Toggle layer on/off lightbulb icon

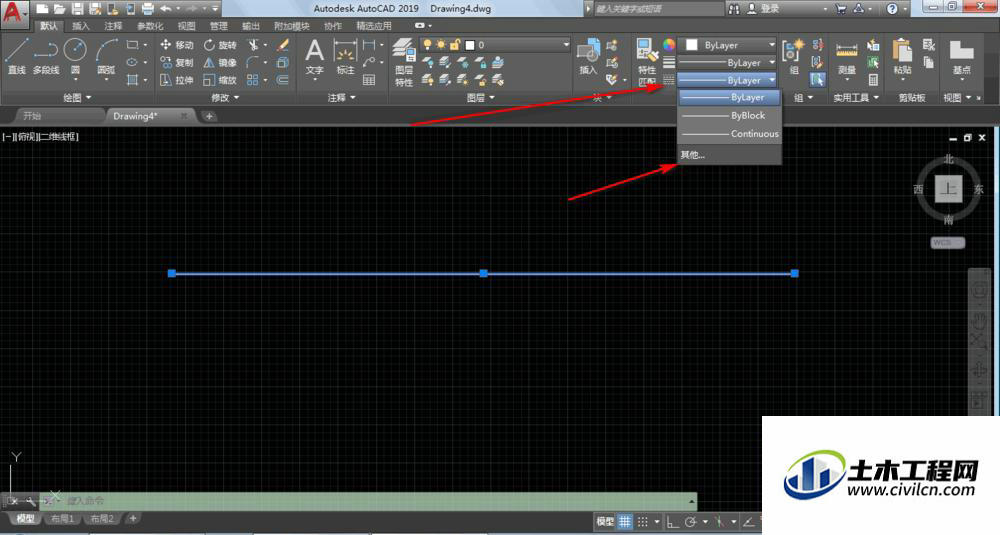(427, 45)
